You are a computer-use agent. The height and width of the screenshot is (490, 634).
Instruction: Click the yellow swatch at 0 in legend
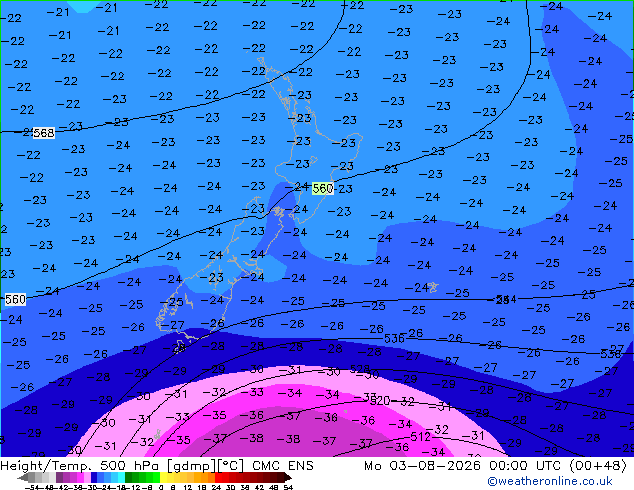[x=164, y=478]
